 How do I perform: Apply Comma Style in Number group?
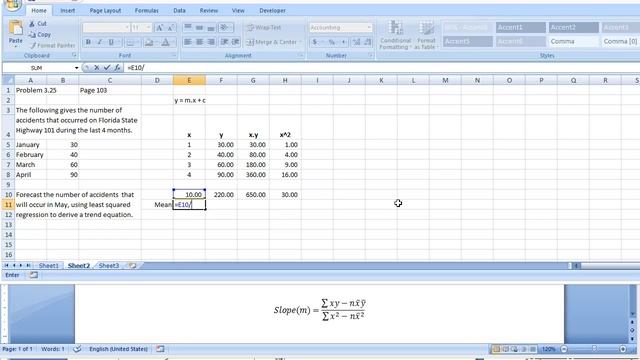pyautogui.click(x=343, y=42)
